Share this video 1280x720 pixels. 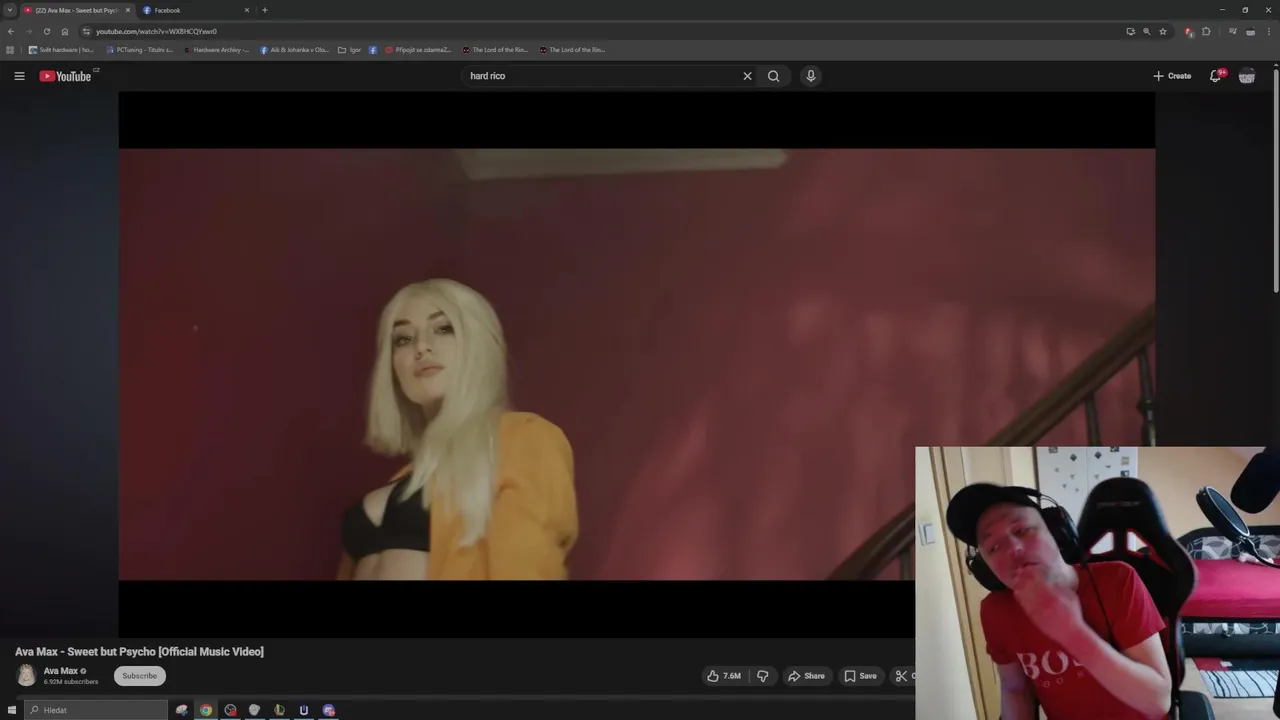tap(806, 676)
